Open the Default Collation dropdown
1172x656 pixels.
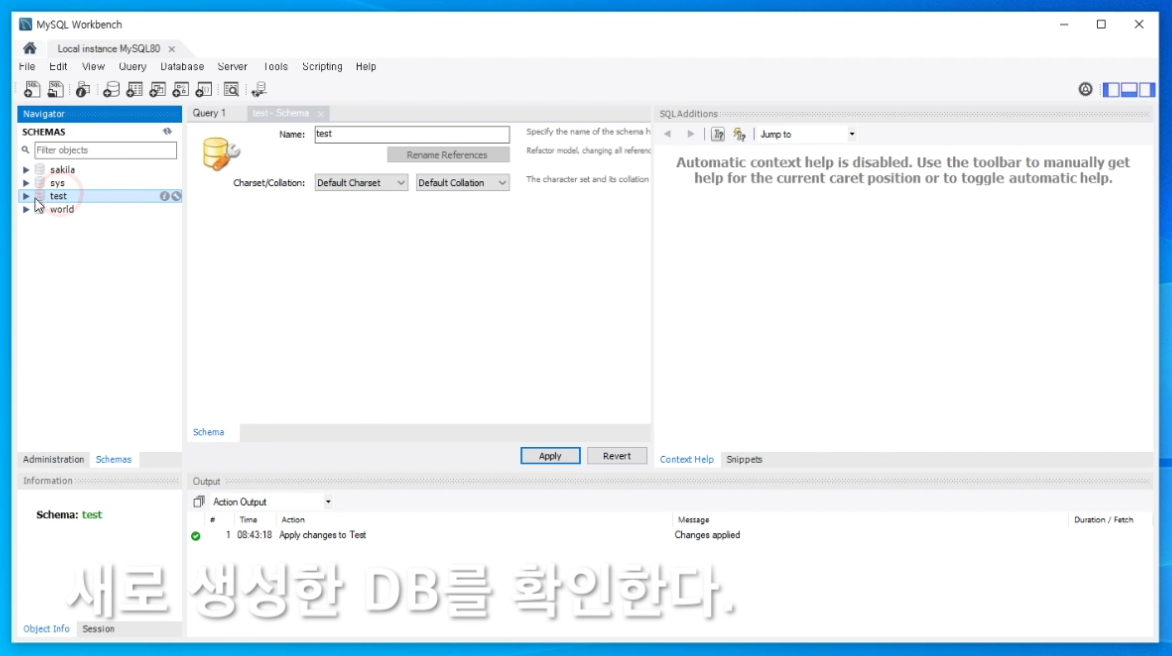[x=463, y=182]
